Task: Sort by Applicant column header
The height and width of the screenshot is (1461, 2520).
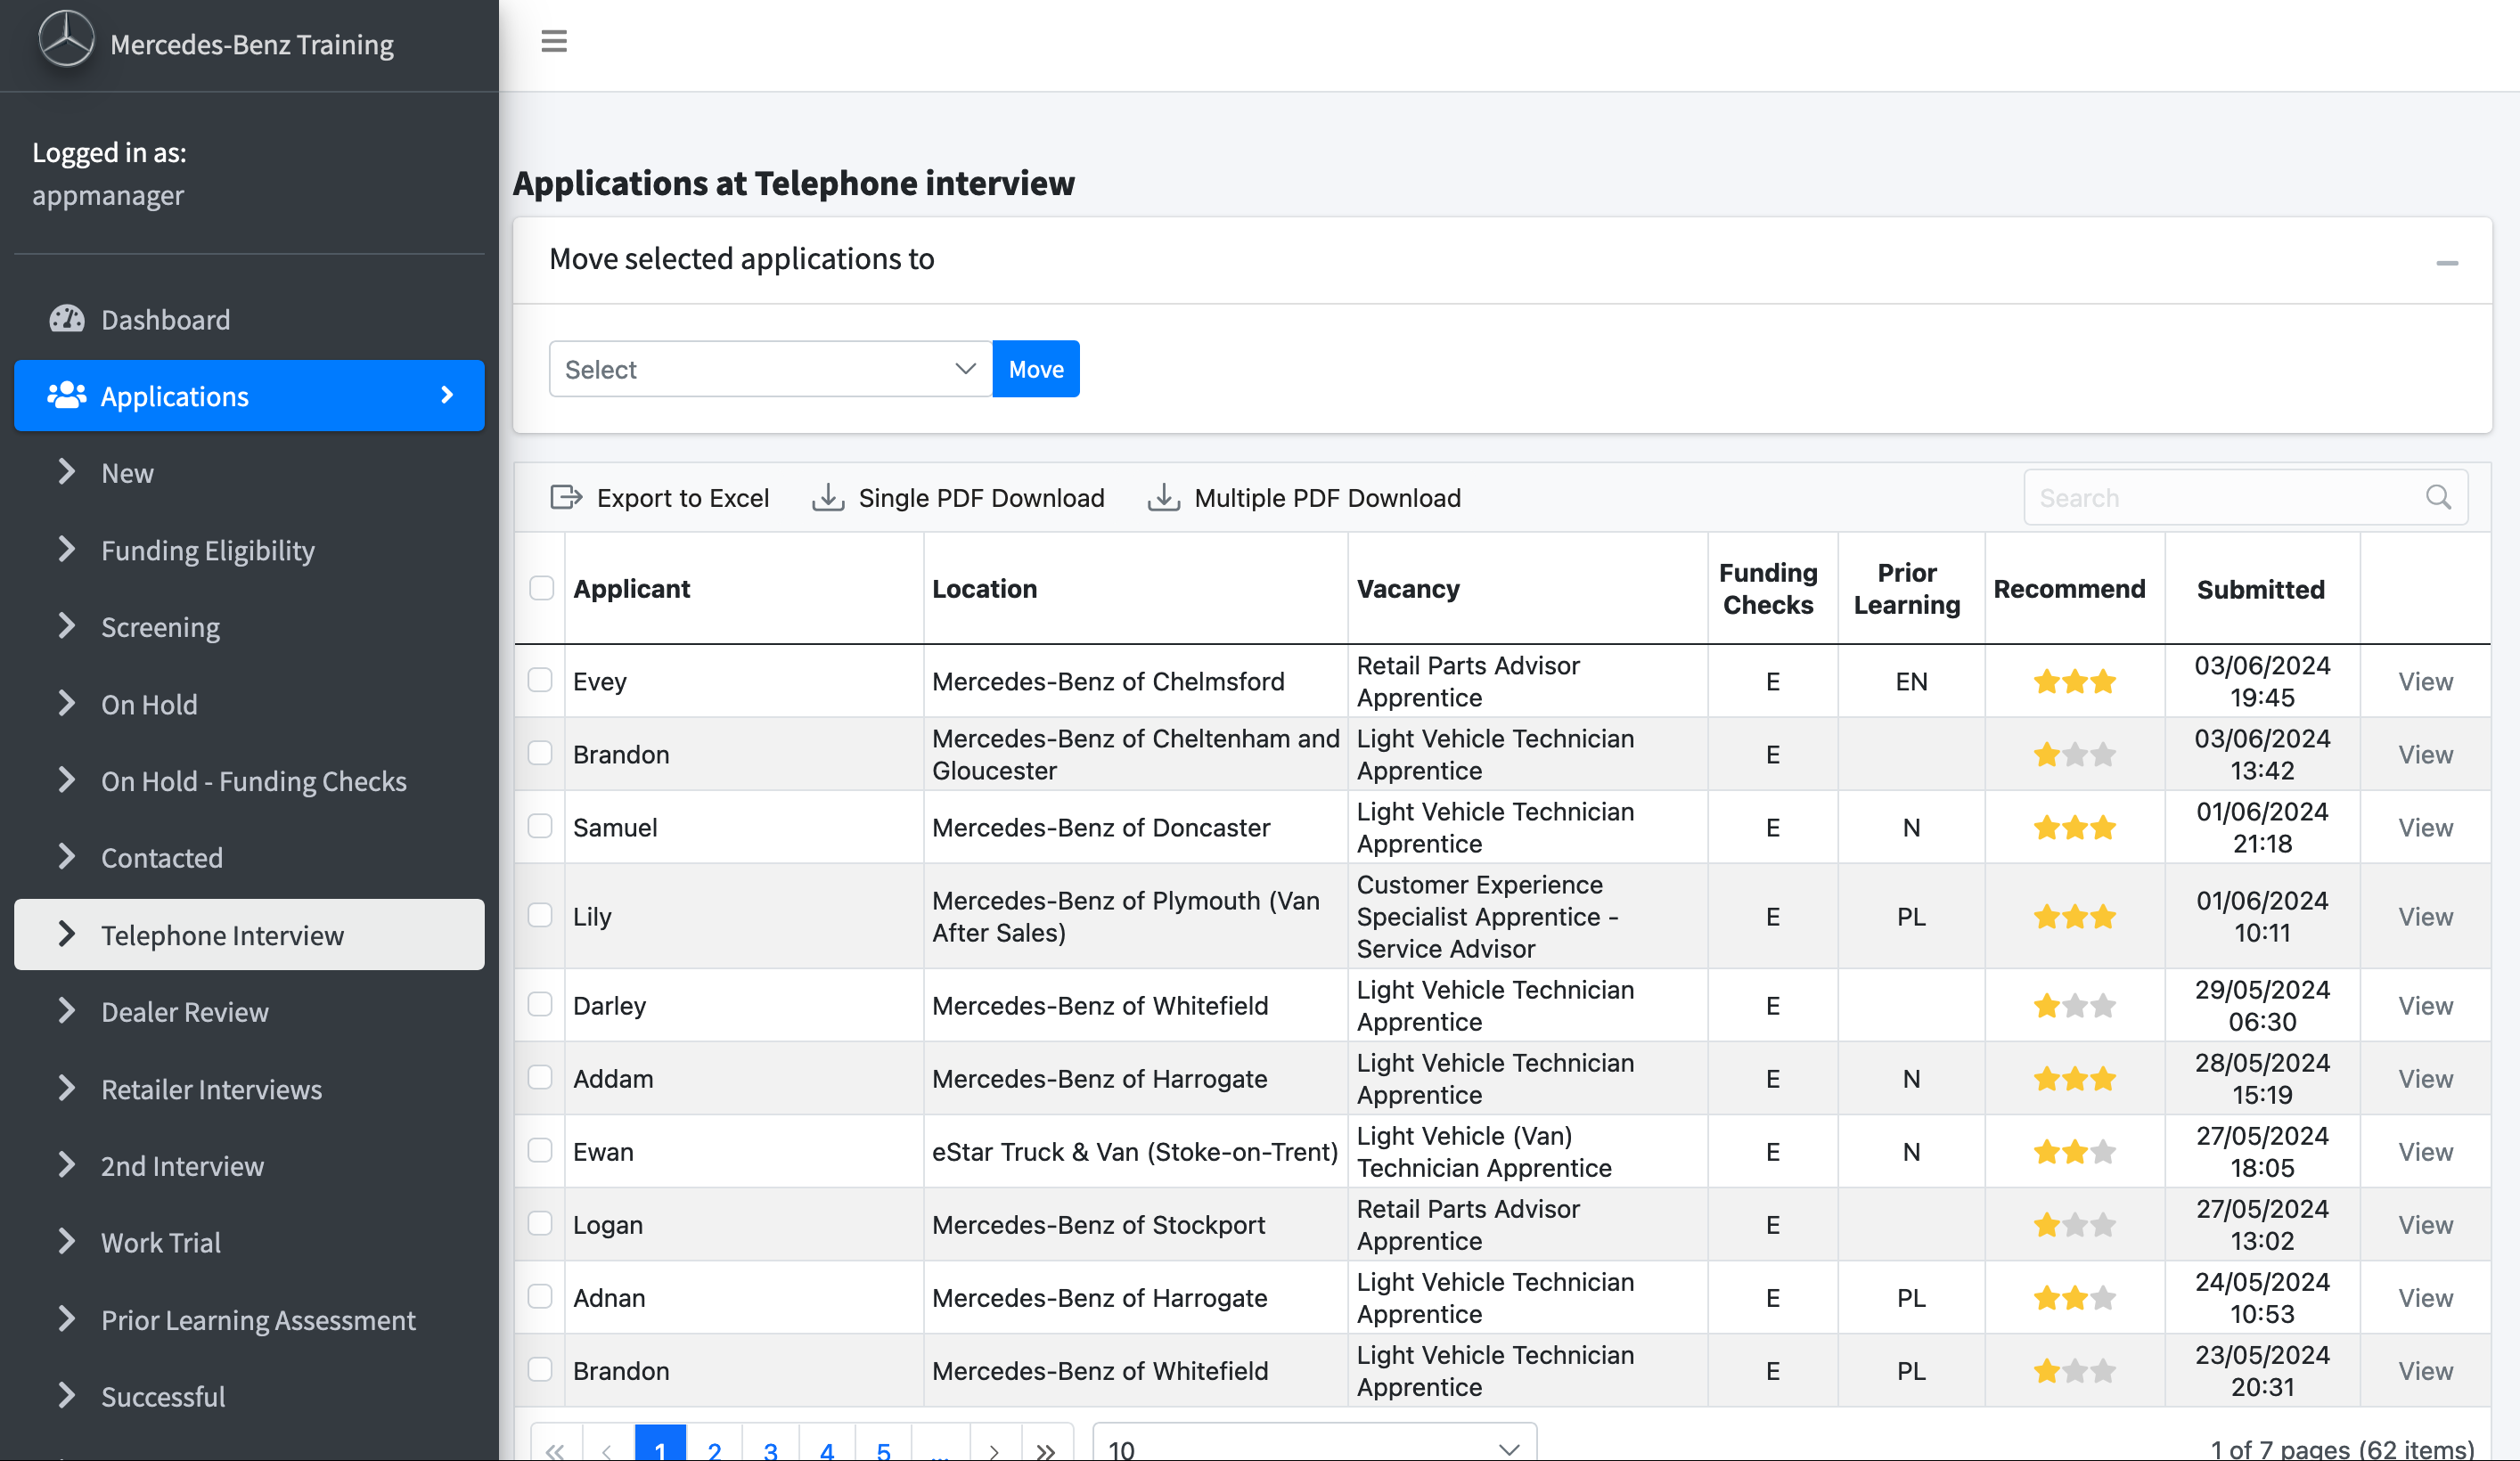Action: tap(631, 589)
